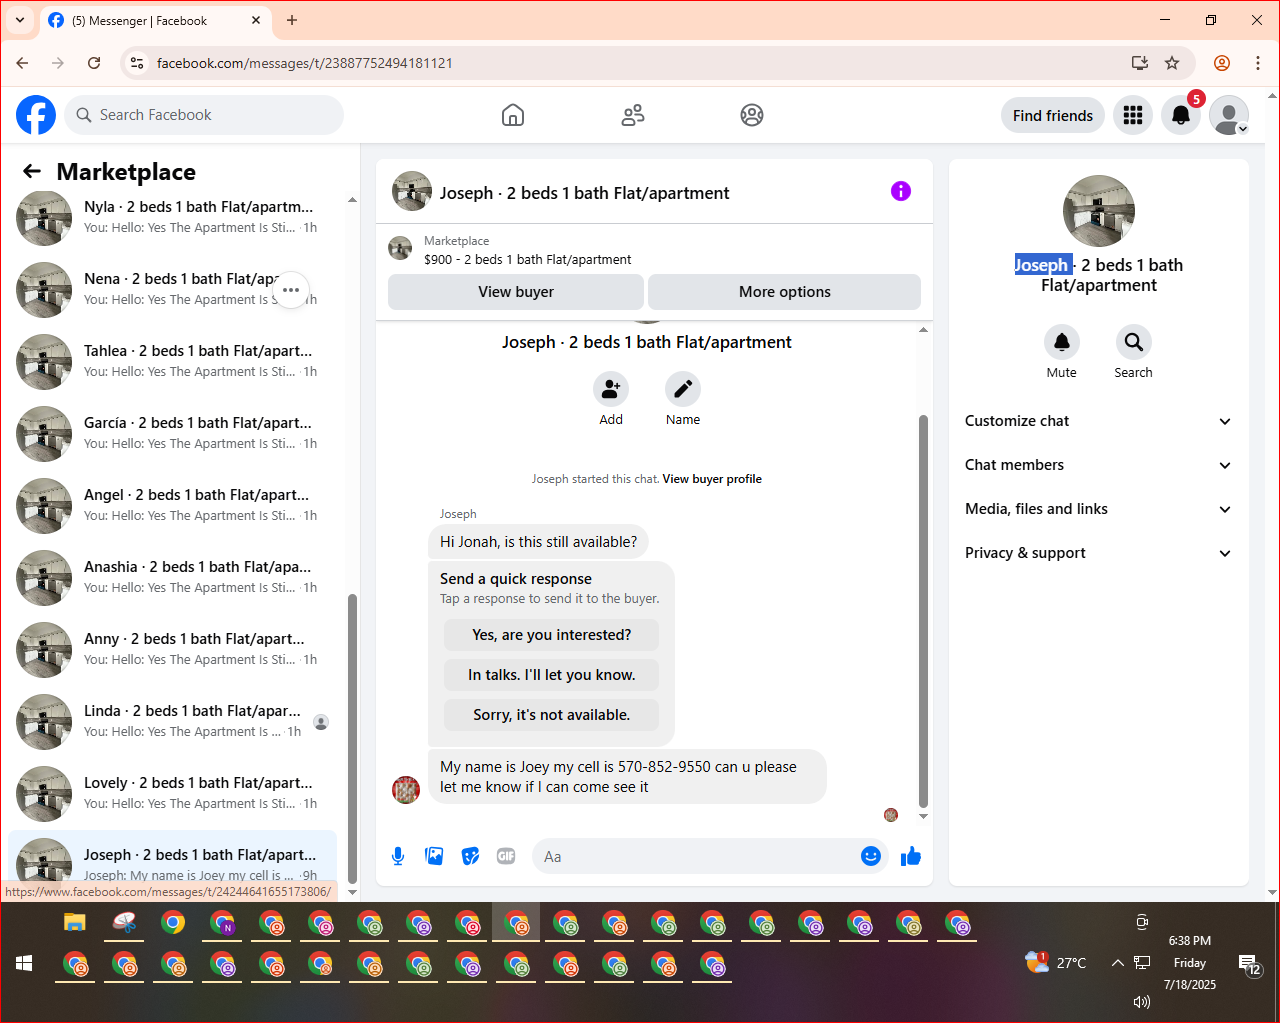Select the Joseph conversation in the list

tap(172, 858)
